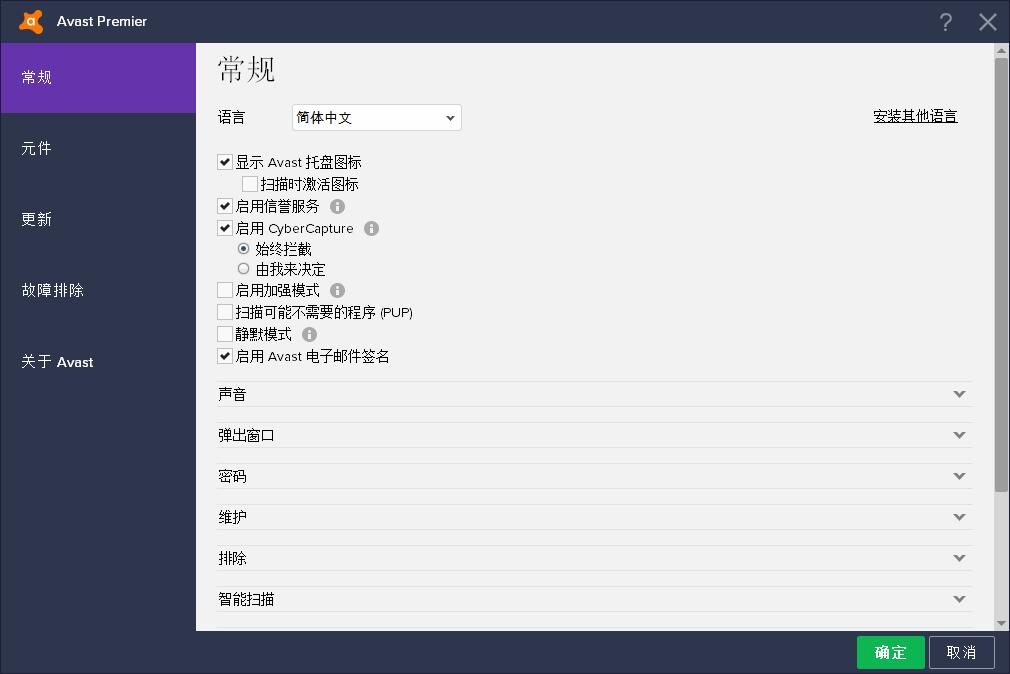Open the 语言 dropdown showing 简体中文

pos(376,117)
